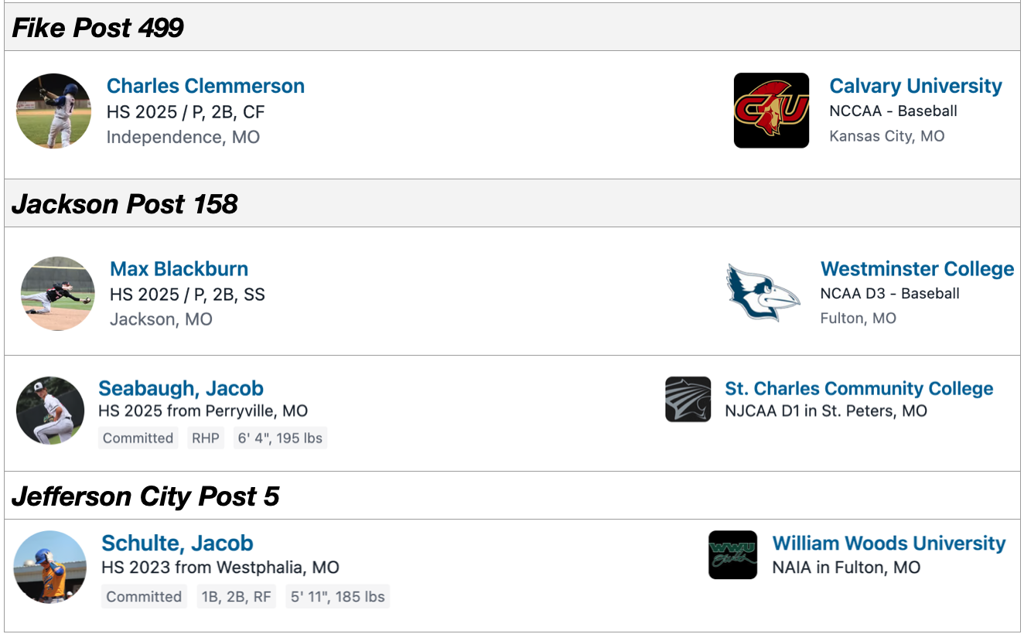1024x634 pixels.
Task: Open Max Blackburn player link
Action: (x=179, y=269)
